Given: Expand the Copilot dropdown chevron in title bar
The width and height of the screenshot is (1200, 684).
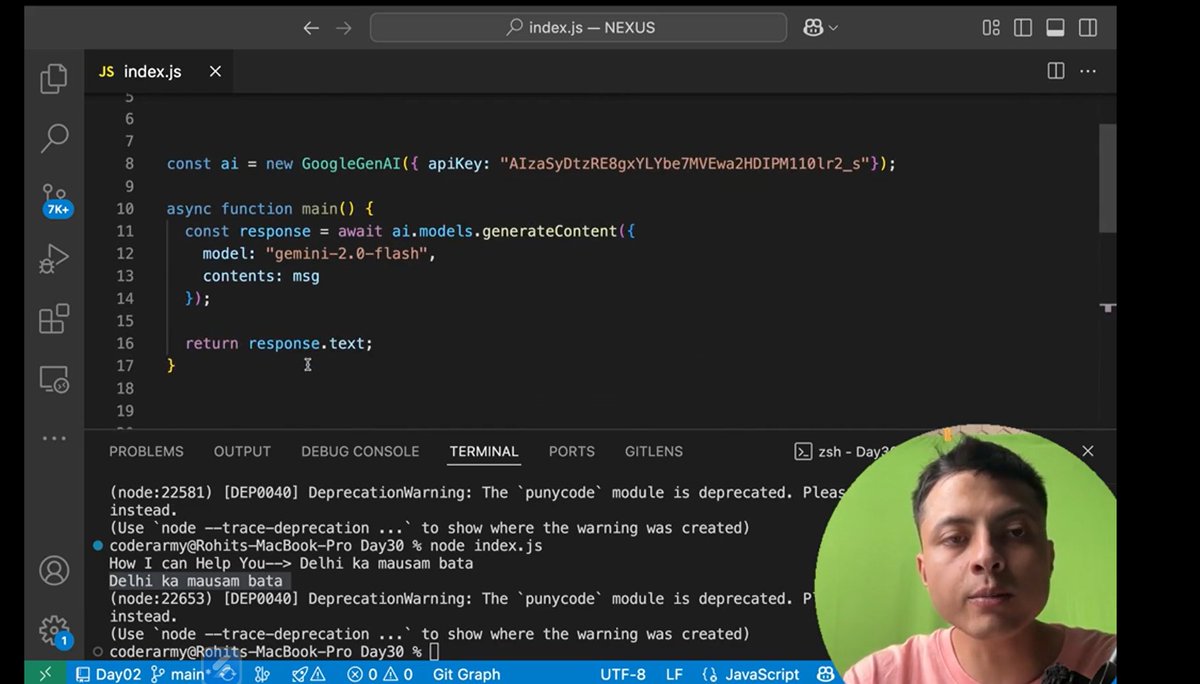Looking at the screenshot, I should point(833,28).
